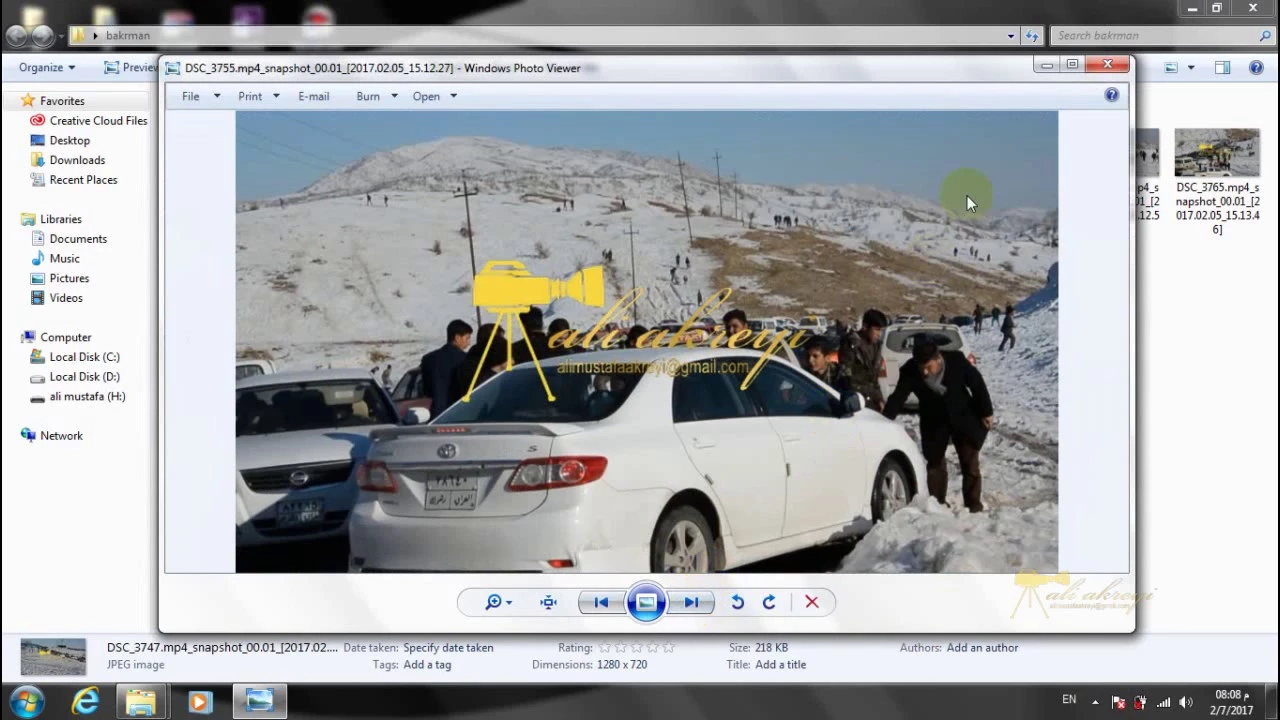Open address bar history dropdown in Explorer
This screenshot has width=1280, height=720.
[1011, 35]
